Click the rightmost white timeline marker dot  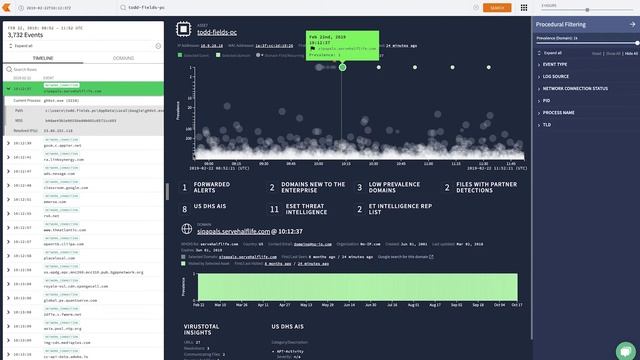(489, 67)
